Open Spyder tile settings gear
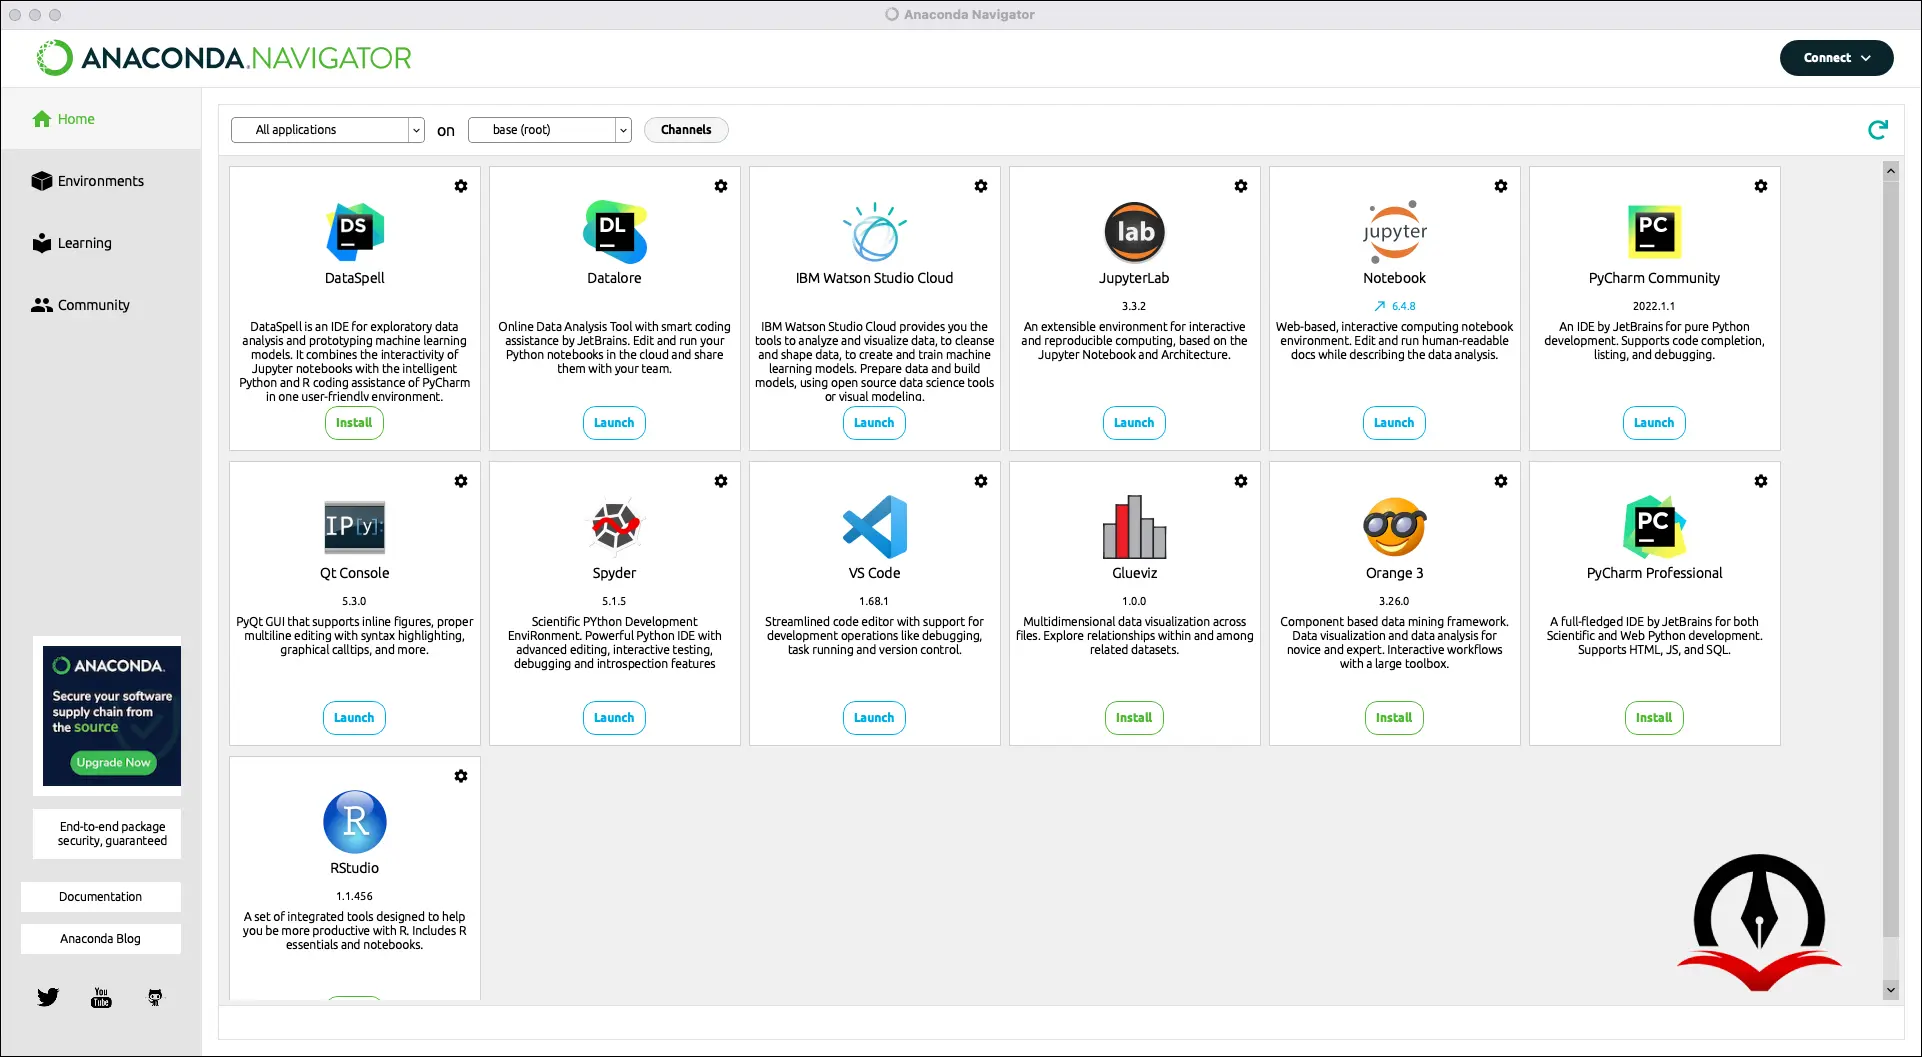Viewport: 1922px width, 1057px height. pos(721,481)
